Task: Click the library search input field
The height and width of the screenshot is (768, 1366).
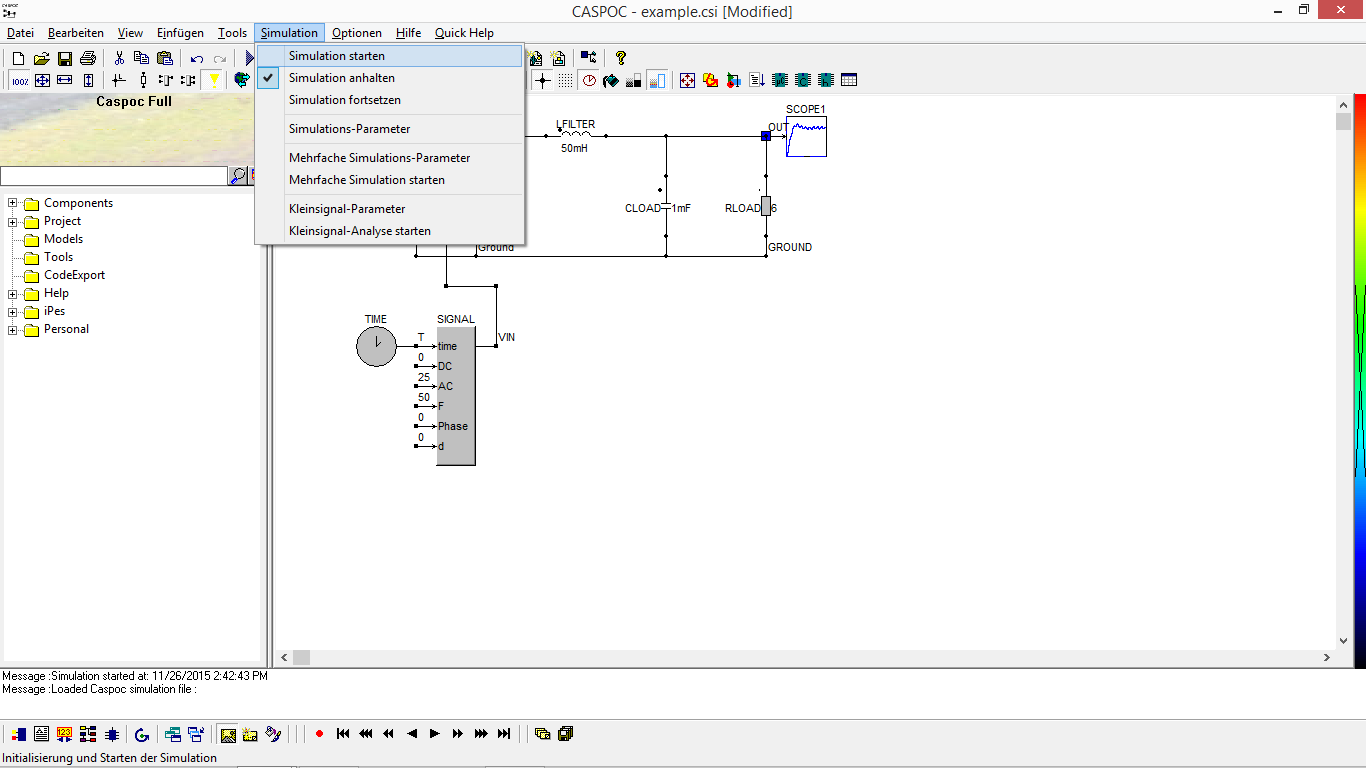Action: 114,176
